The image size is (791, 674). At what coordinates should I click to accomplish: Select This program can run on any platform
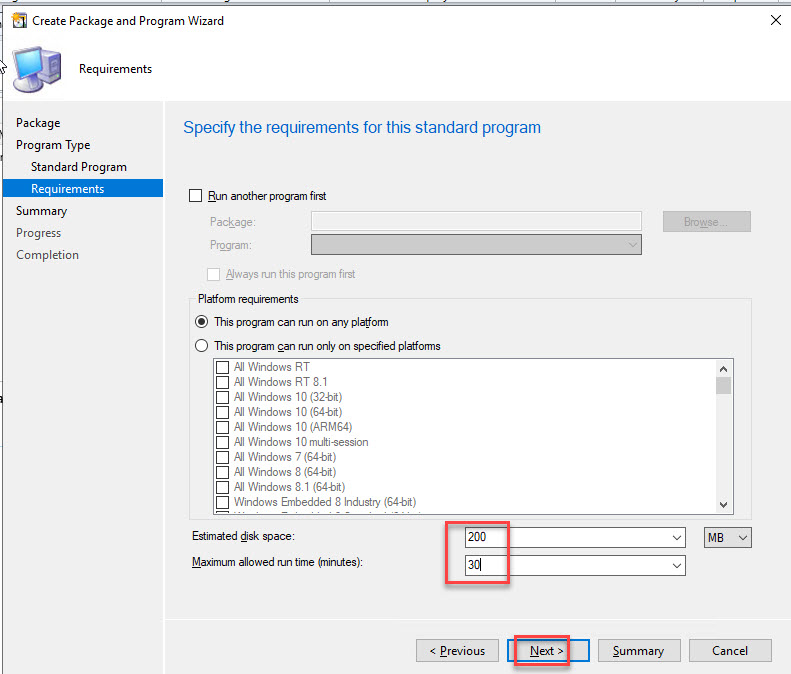coord(202,322)
